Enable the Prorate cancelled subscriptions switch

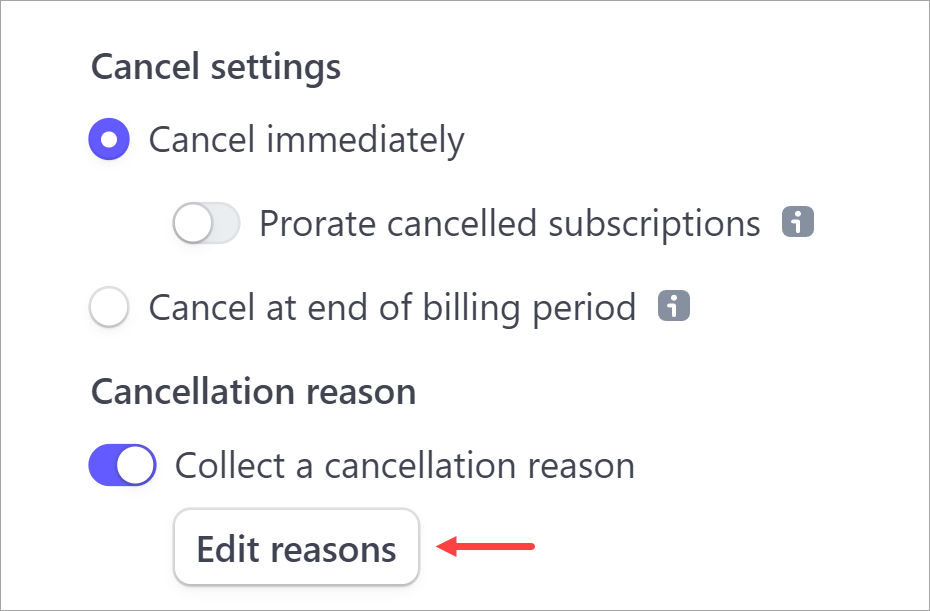(x=206, y=223)
